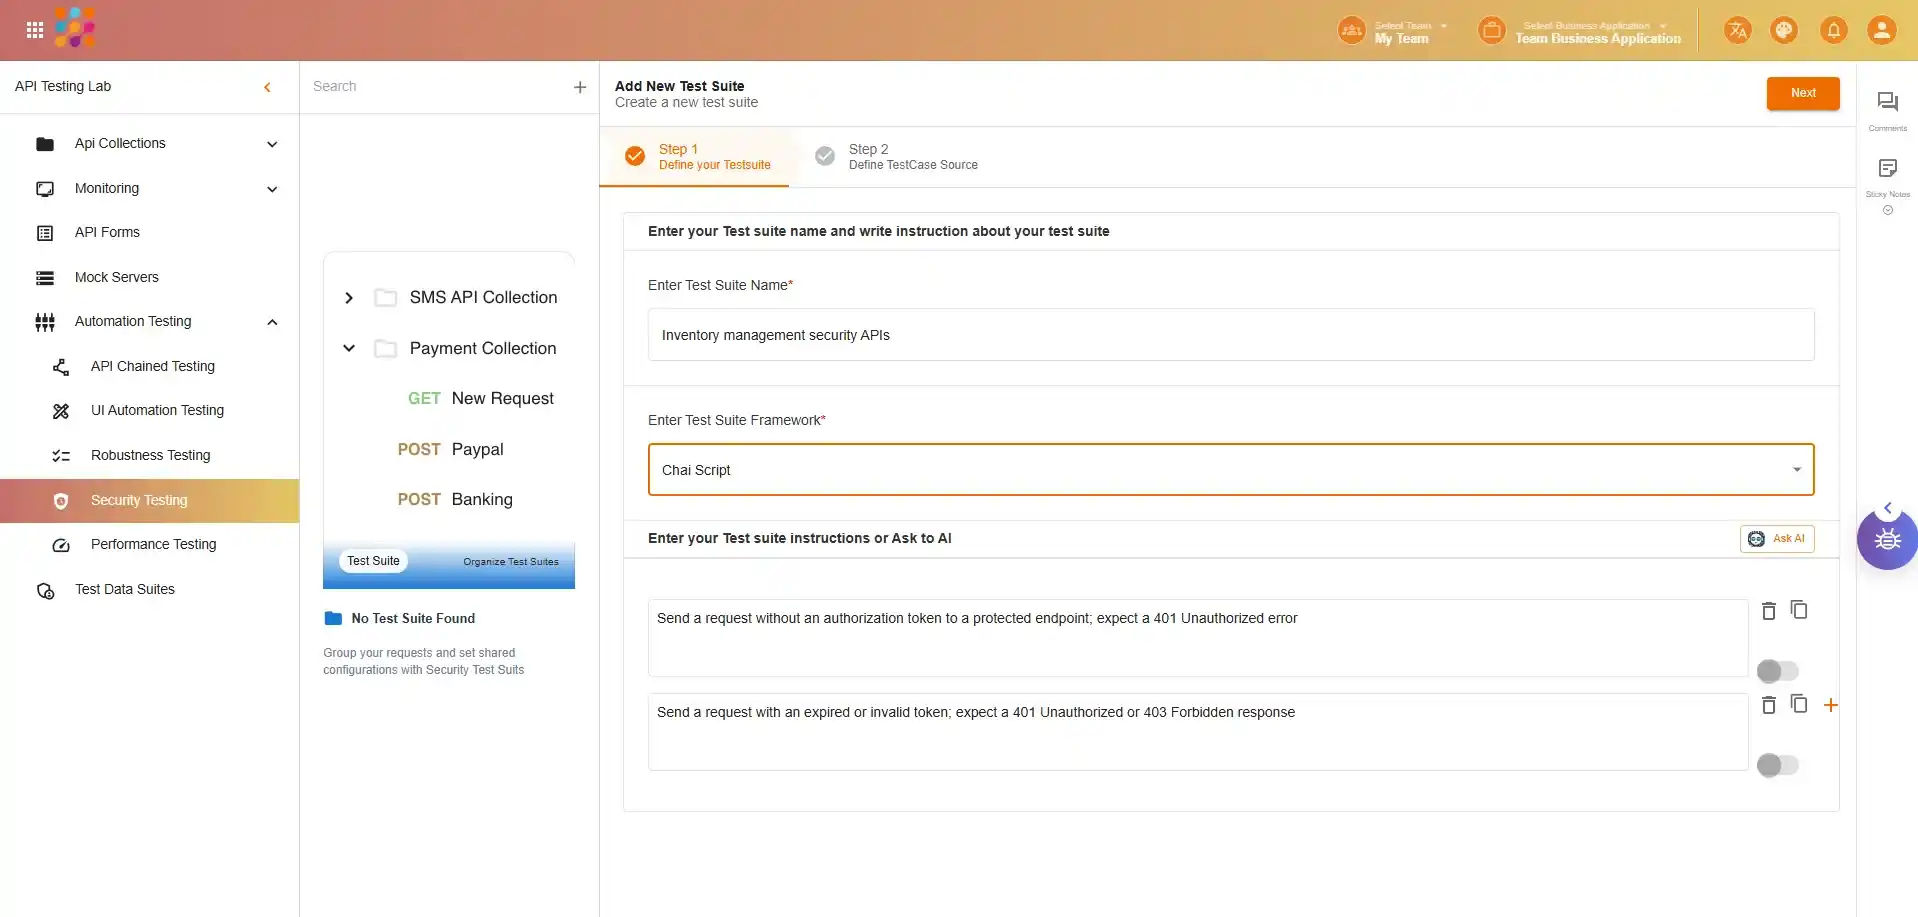Copy the second test instruction
This screenshot has width=1918, height=917.
tap(1798, 704)
